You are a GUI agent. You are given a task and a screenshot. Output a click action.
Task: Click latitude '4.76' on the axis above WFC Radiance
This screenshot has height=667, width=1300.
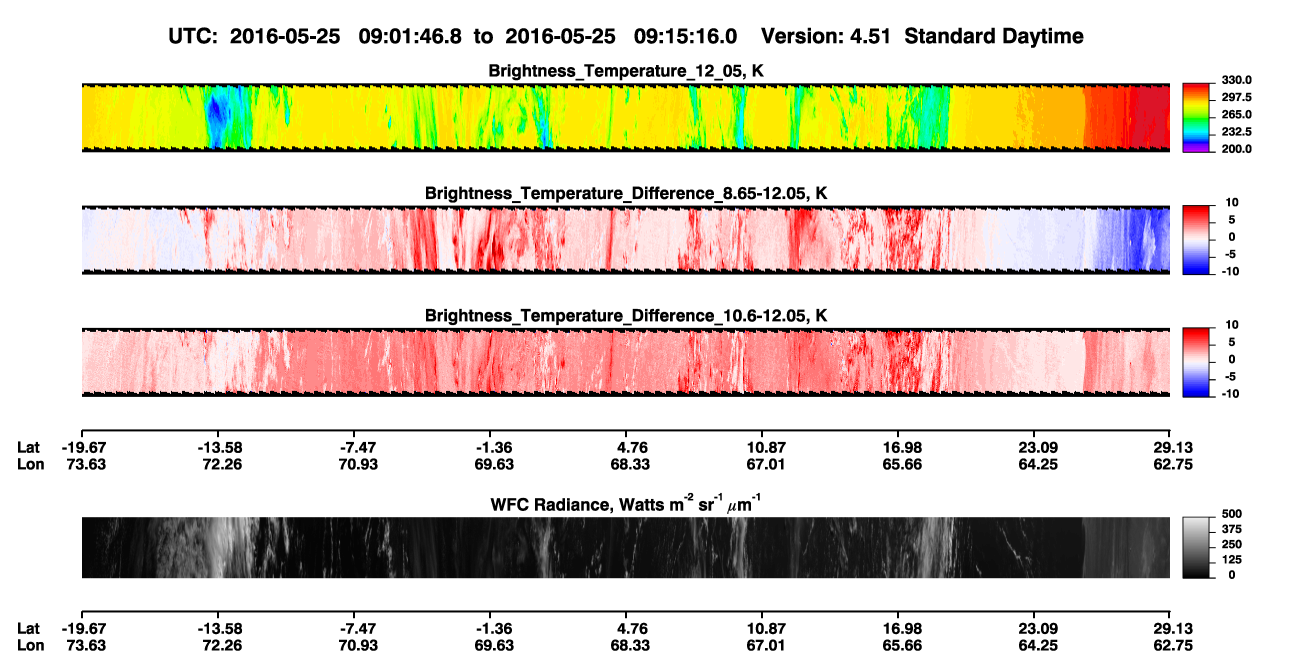tap(626, 448)
